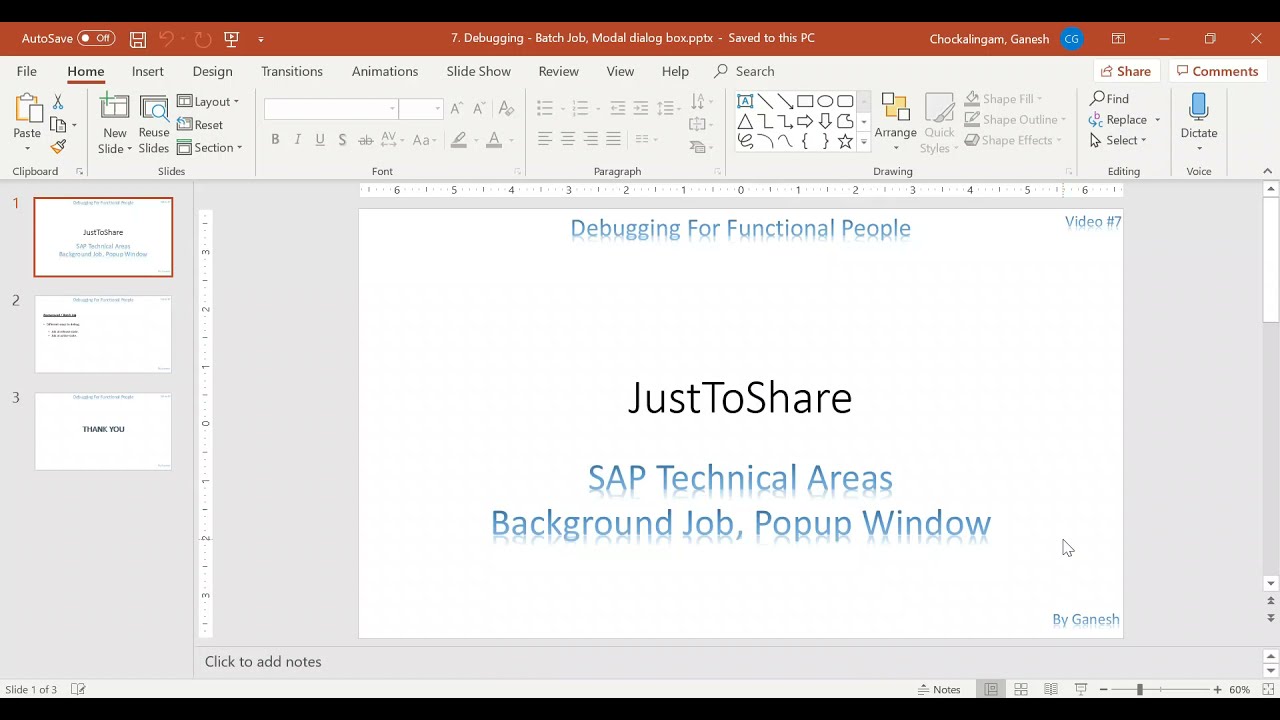Open text highlight color arrow
The width and height of the screenshot is (1280, 720).
pos(476,140)
